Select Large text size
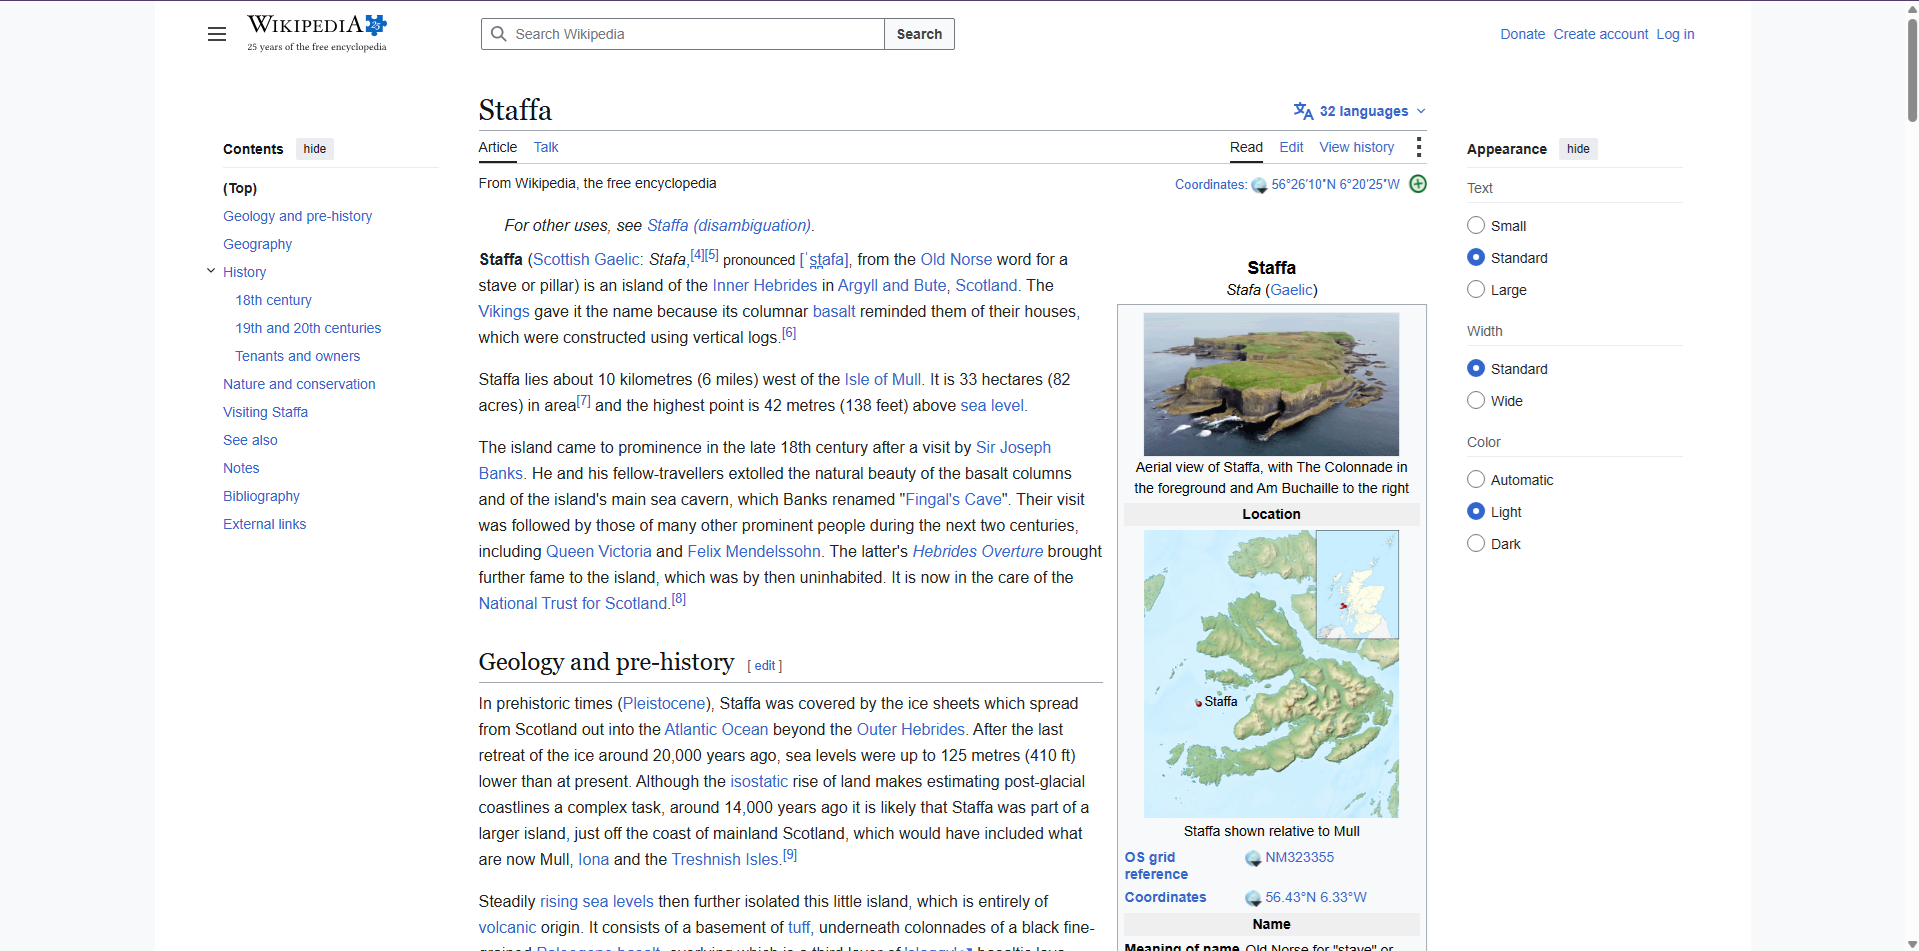Image resolution: width=1919 pixels, height=951 pixels. pos(1476,290)
